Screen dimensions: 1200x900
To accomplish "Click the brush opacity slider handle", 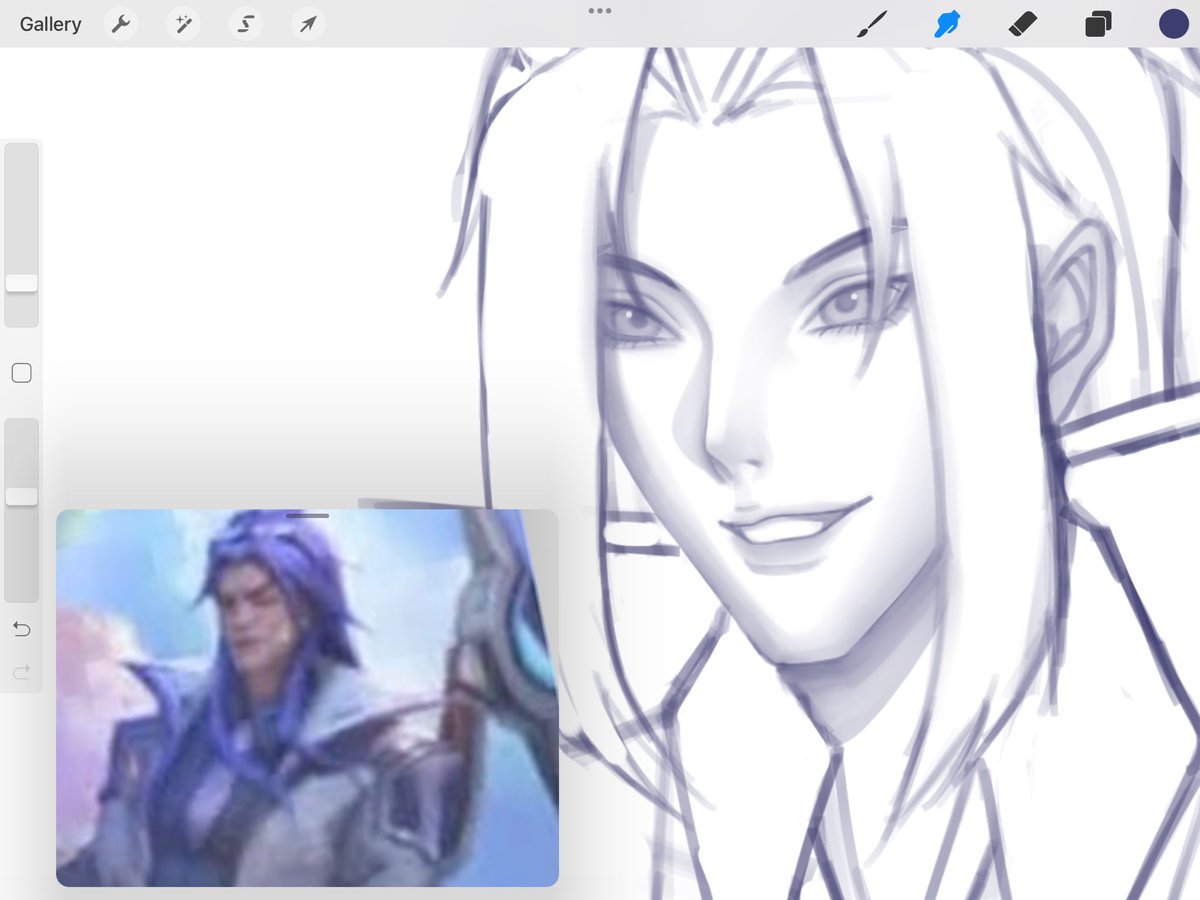I will [x=21, y=496].
